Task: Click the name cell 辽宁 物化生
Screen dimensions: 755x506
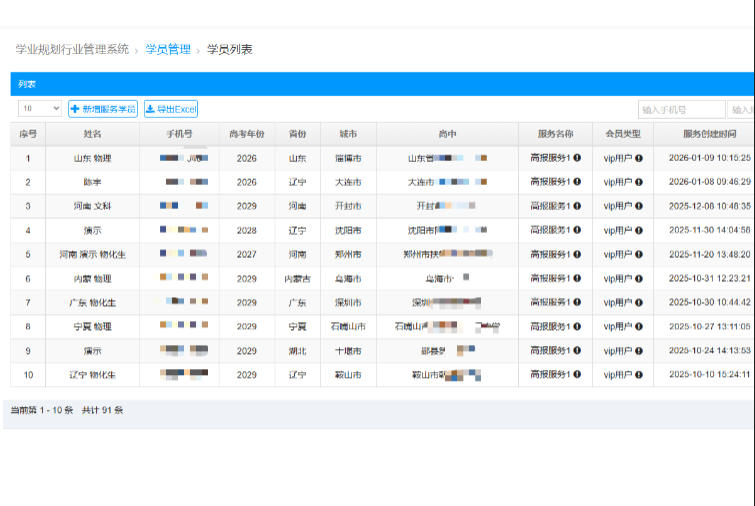Action: [x=92, y=375]
